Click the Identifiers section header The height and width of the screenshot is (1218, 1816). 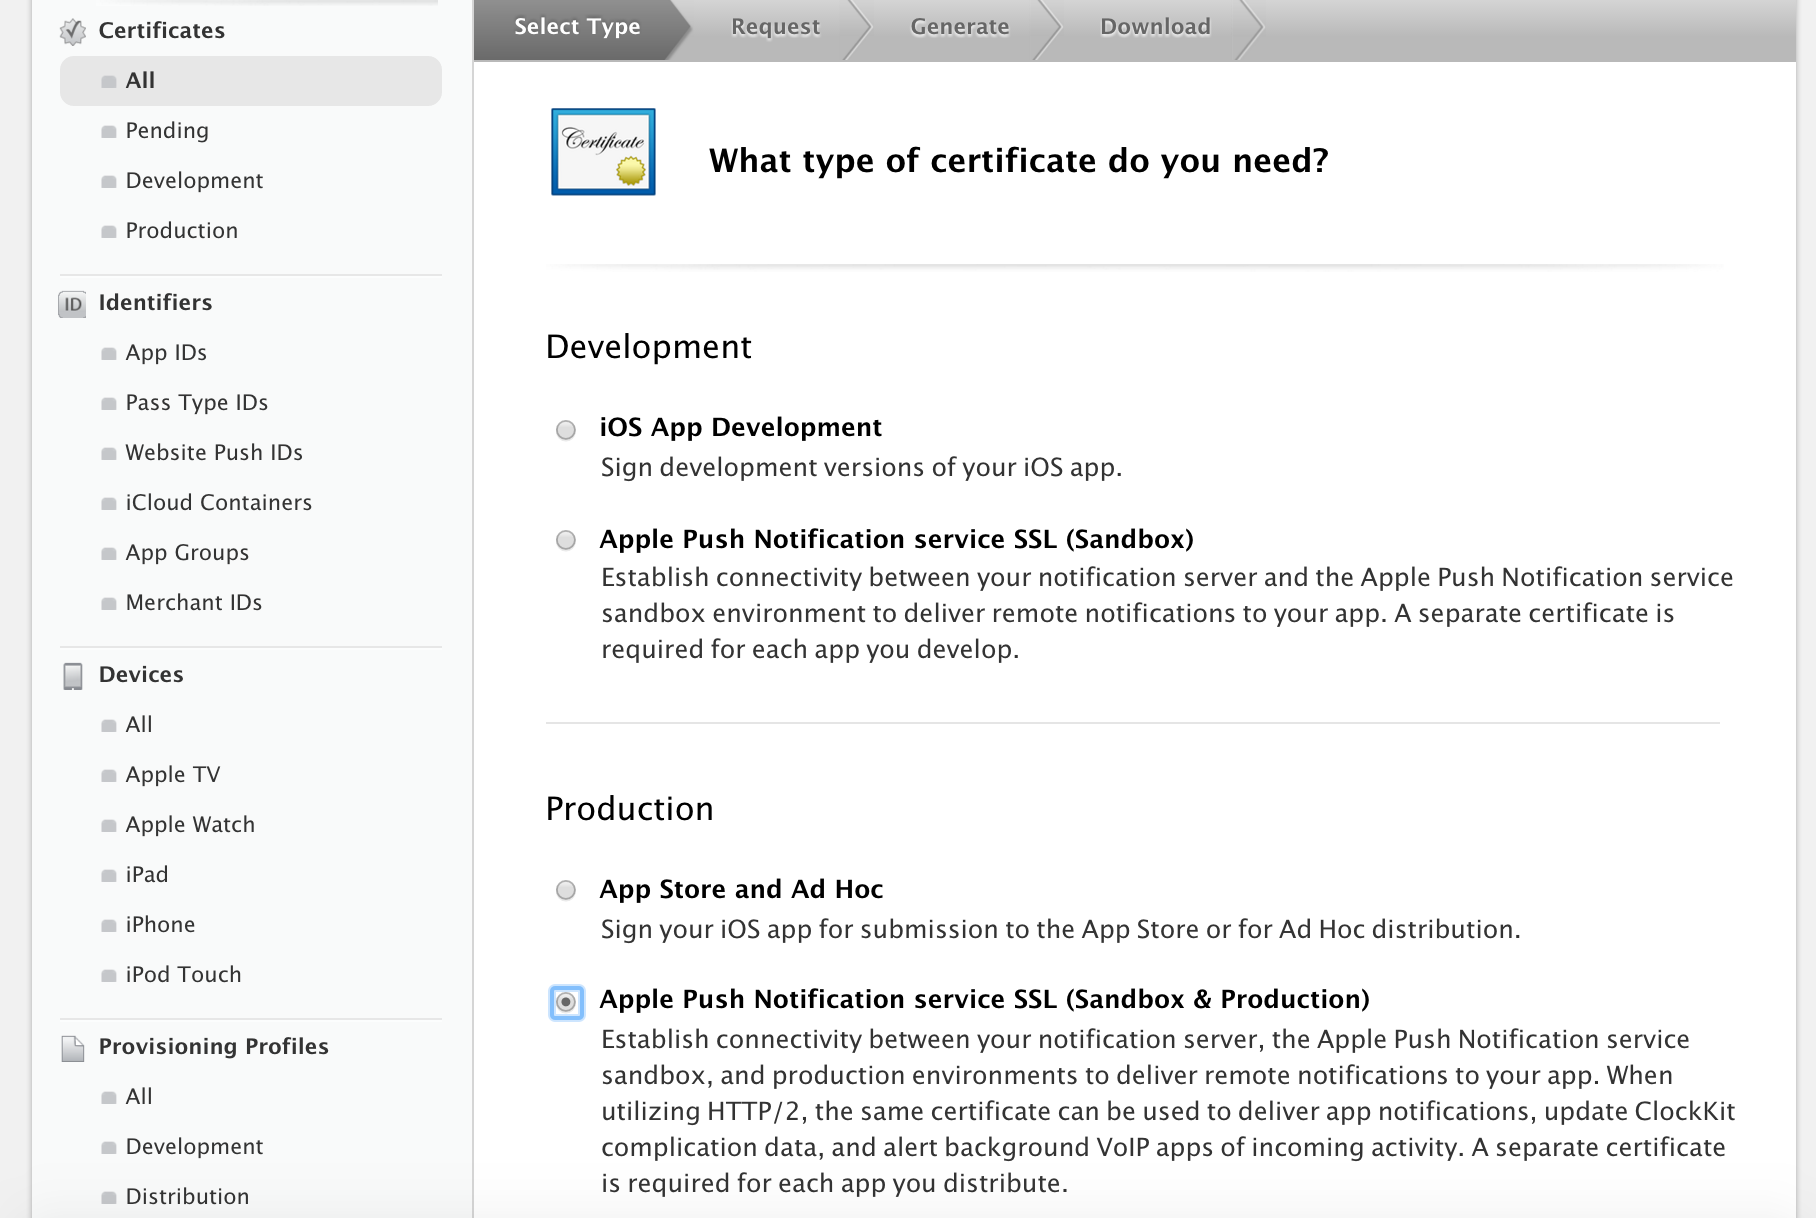point(155,303)
